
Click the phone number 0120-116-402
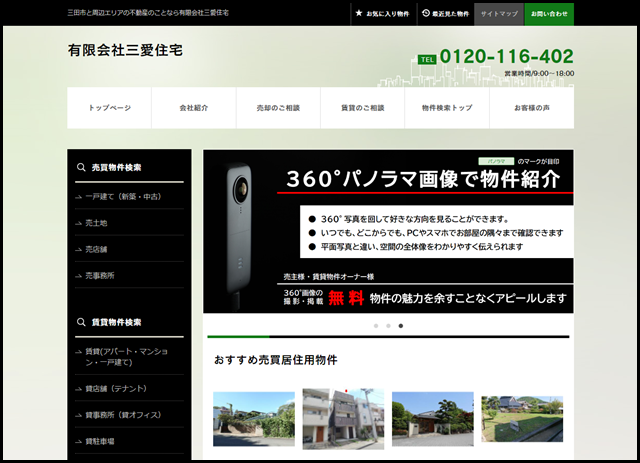pos(507,56)
